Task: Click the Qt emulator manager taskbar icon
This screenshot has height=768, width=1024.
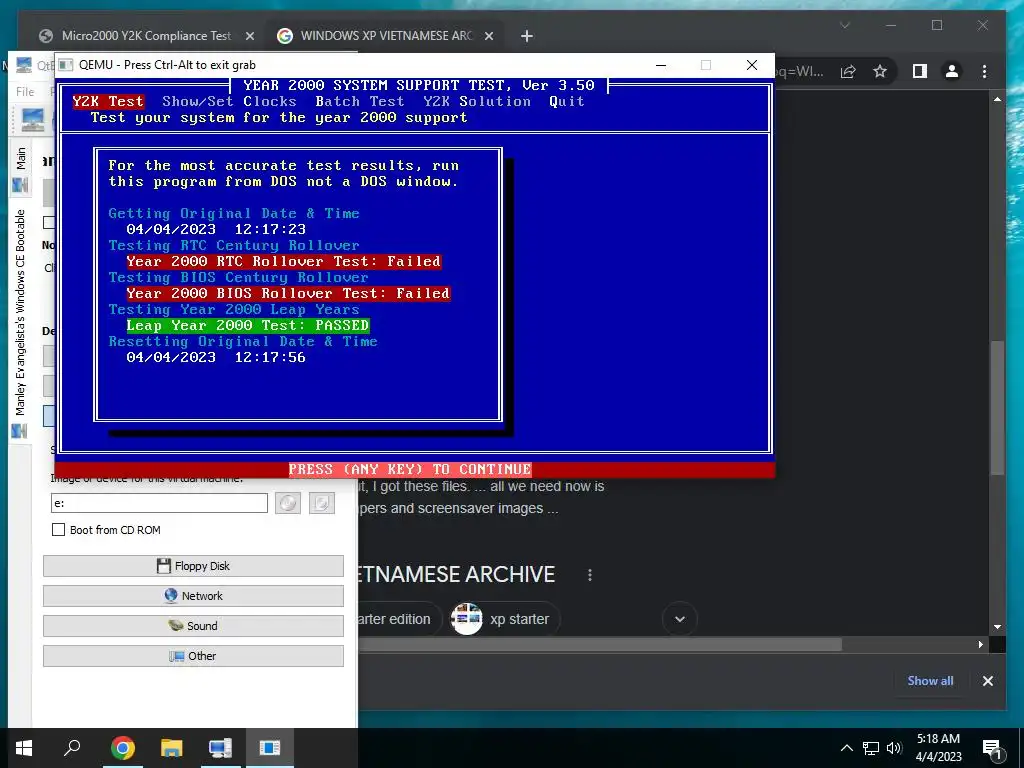Action: click(x=220, y=748)
